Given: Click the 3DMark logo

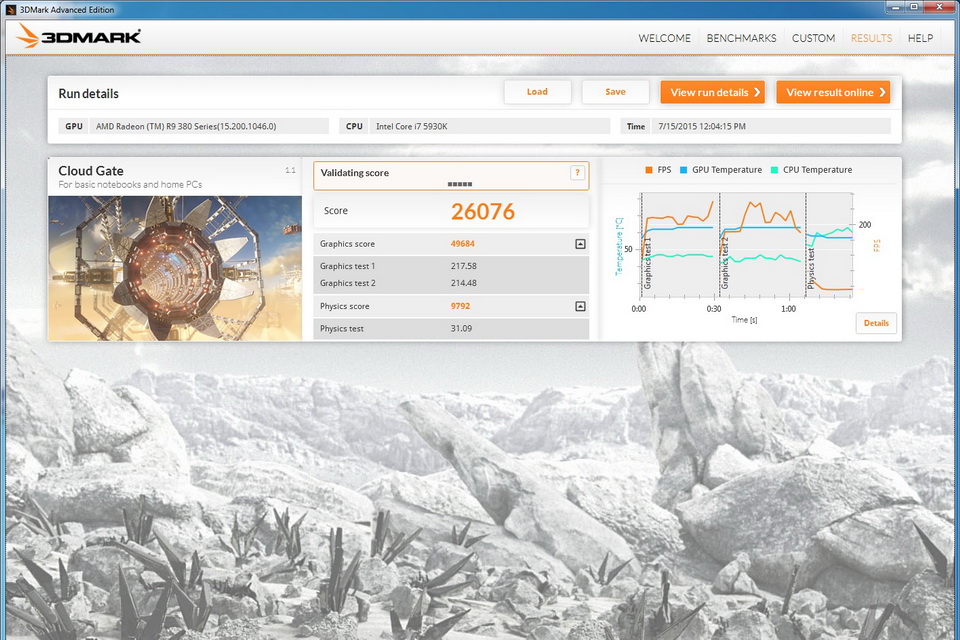Looking at the screenshot, I should pos(78,36).
